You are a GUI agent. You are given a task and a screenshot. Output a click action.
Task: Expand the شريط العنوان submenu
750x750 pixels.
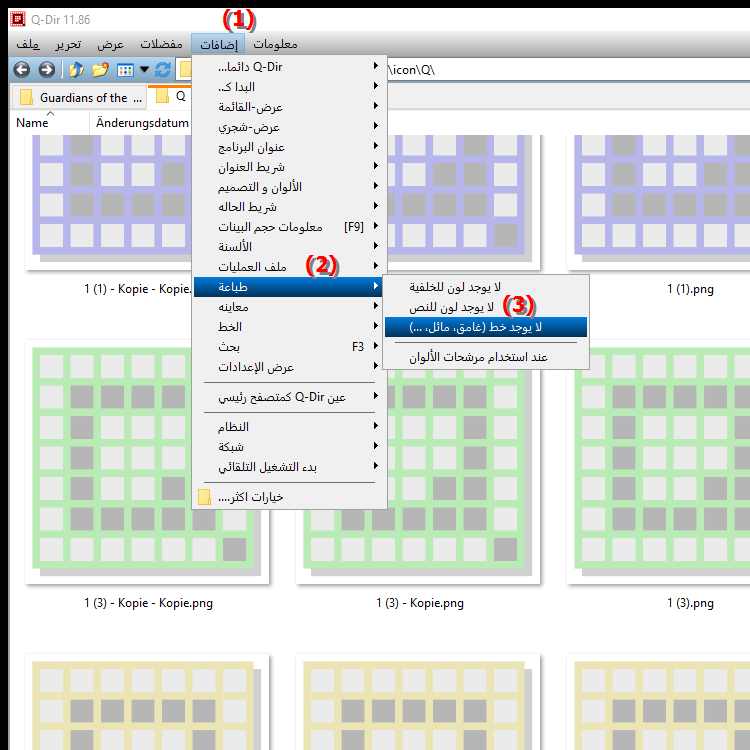[x=287, y=167]
